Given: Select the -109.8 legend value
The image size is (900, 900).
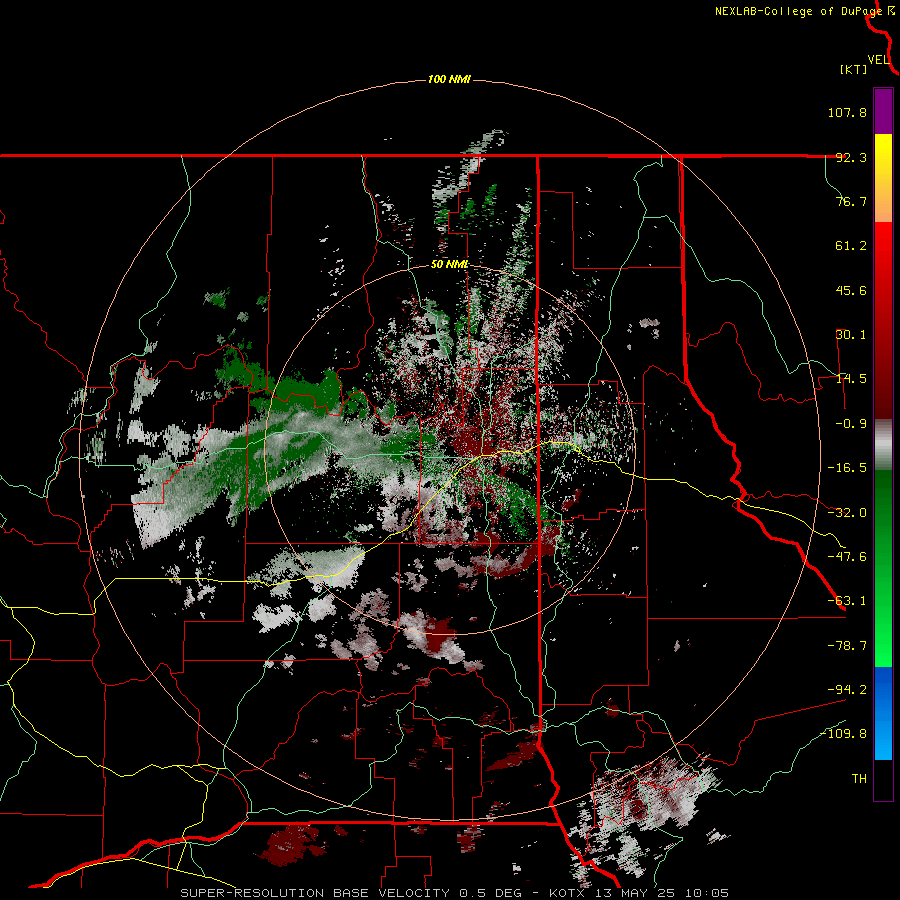Looking at the screenshot, I should 844,734.
